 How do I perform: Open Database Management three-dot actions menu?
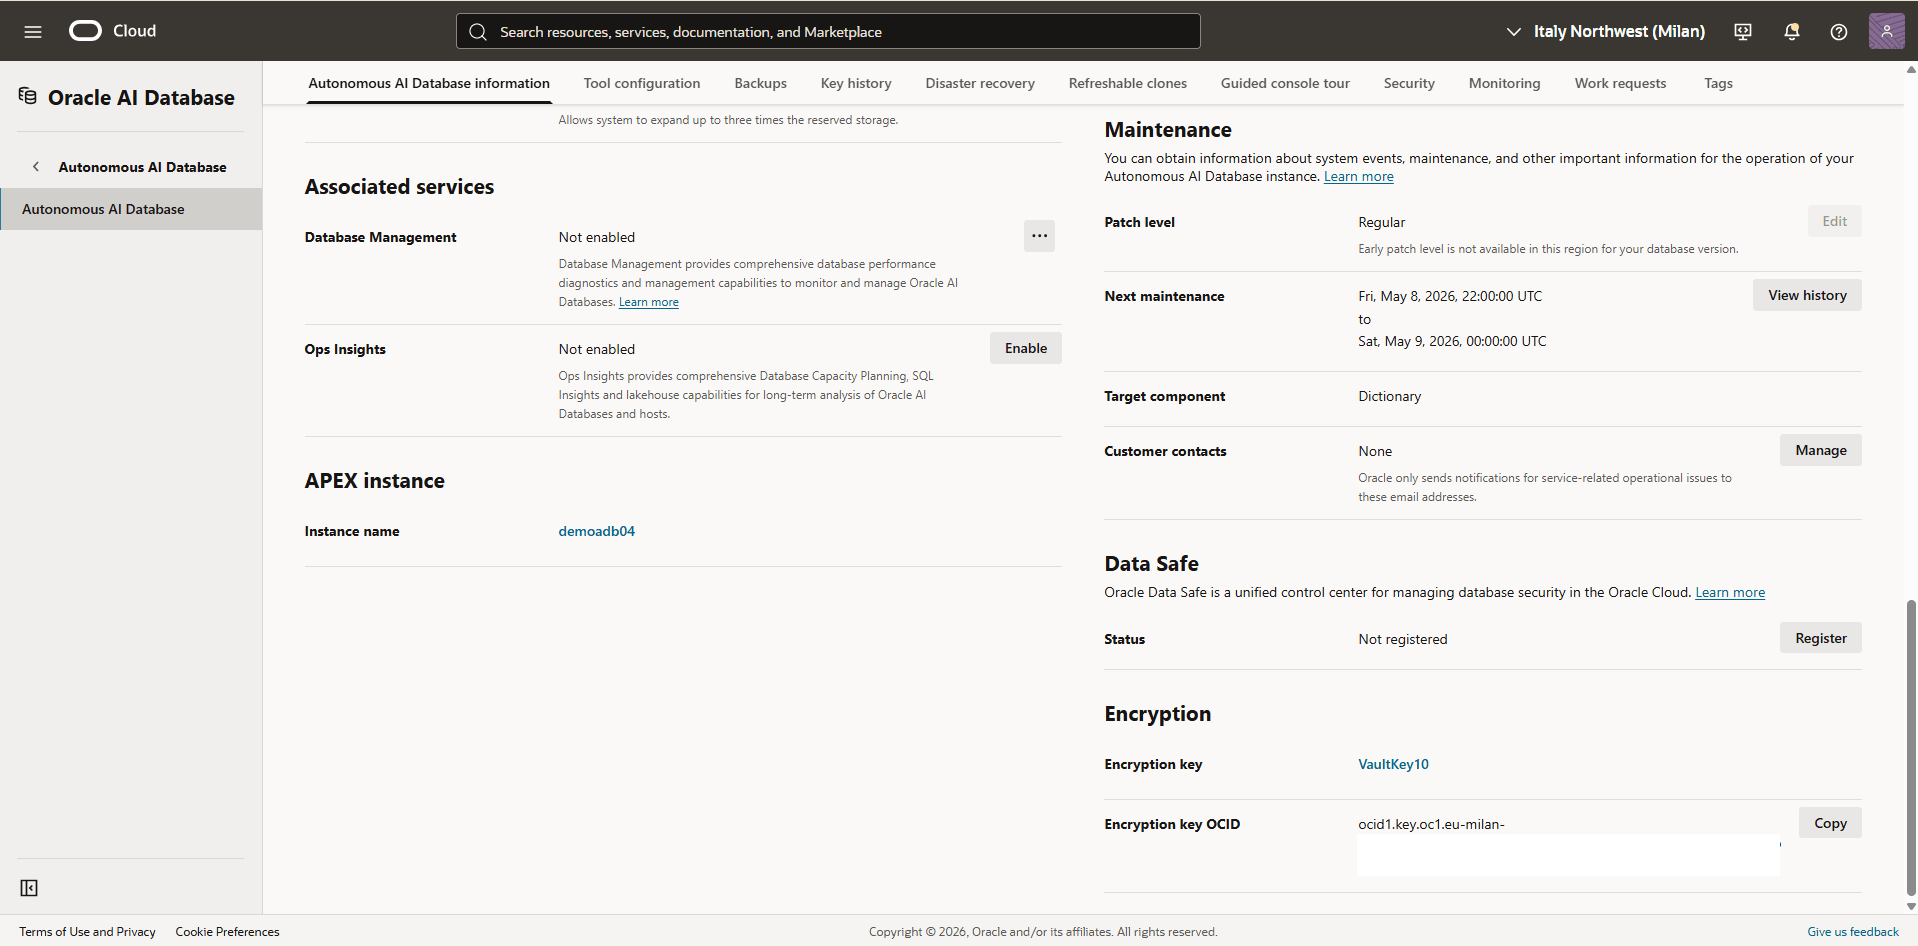(x=1039, y=236)
